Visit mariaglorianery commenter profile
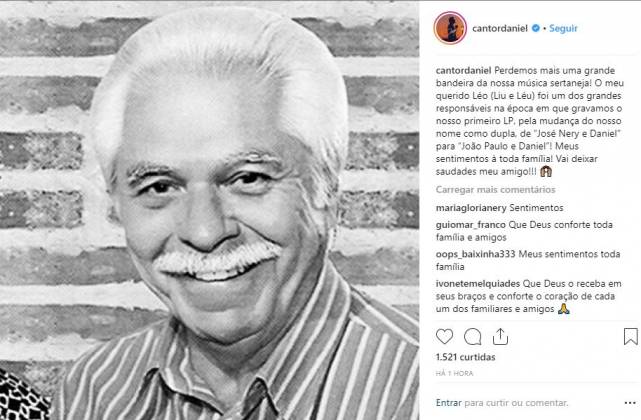 pos(471,208)
